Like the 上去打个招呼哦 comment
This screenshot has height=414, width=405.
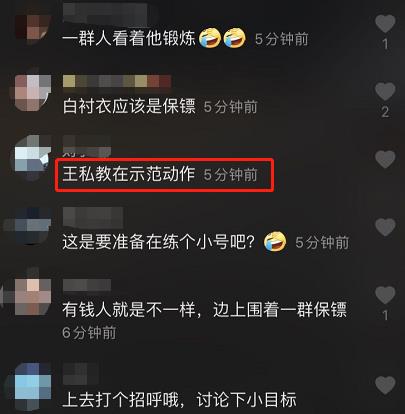point(385,385)
